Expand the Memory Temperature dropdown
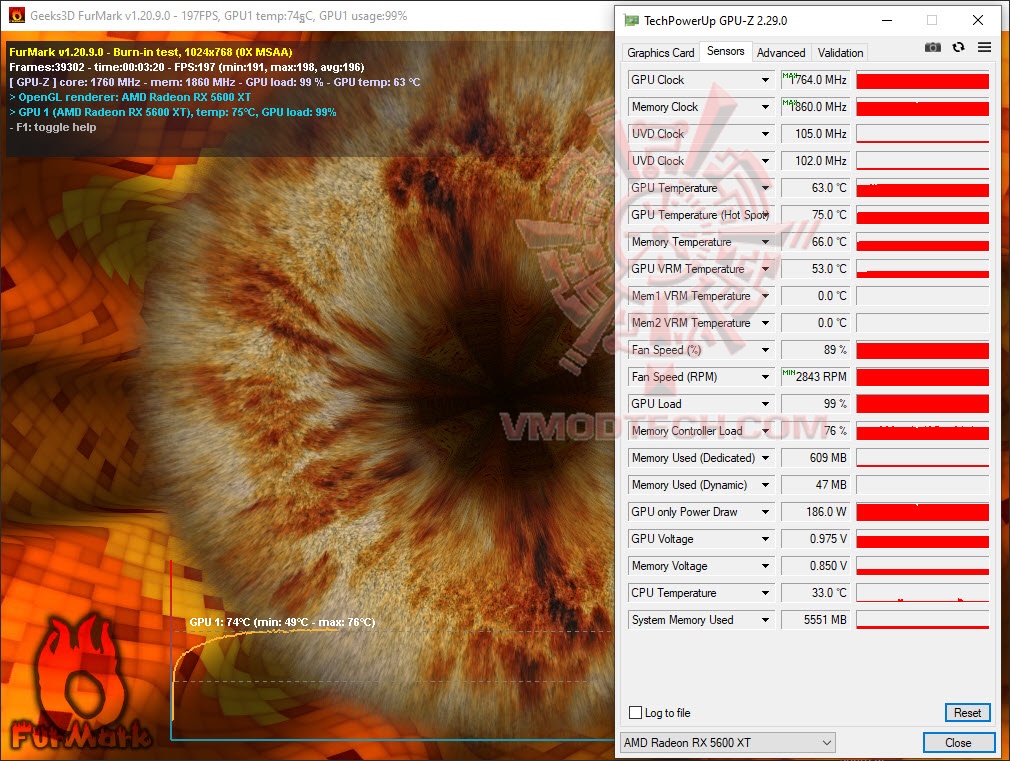This screenshot has height=761, width=1010. pos(765,242)
